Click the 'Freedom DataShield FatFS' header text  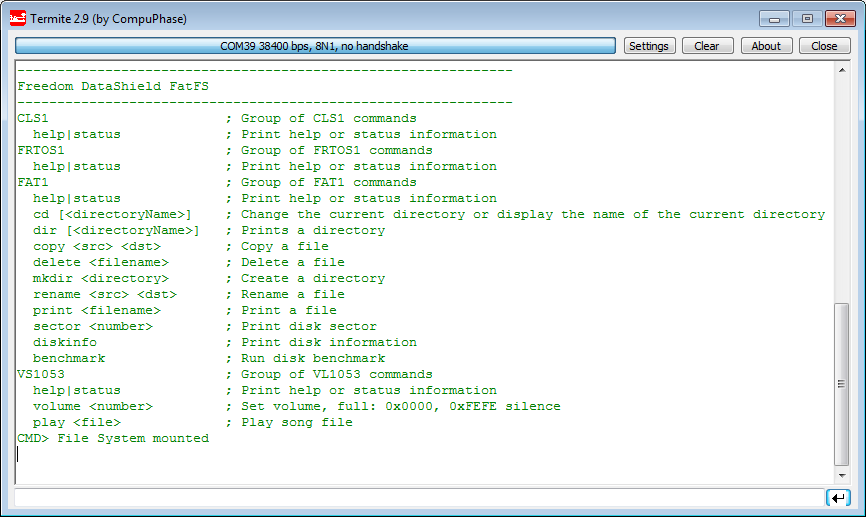click(113, 86)
